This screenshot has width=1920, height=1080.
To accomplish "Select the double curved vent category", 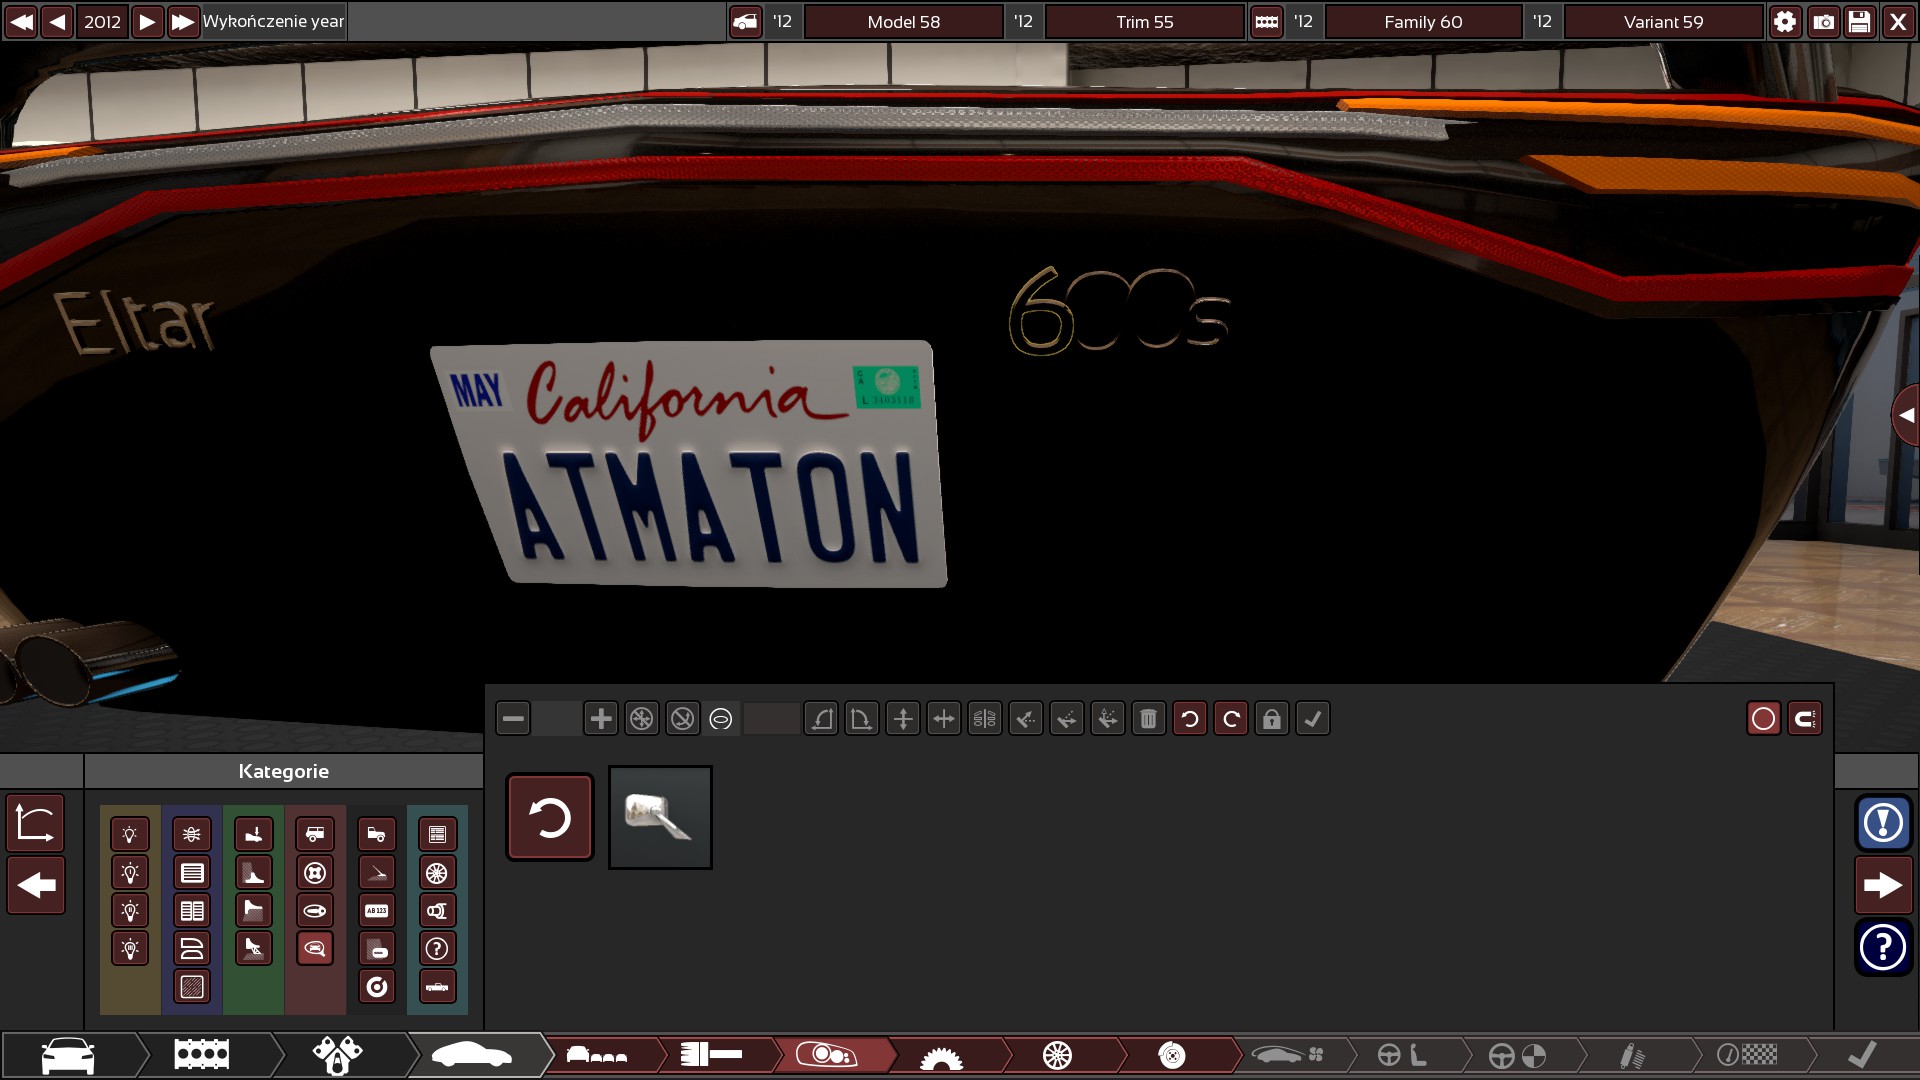I will pos(192,948).
